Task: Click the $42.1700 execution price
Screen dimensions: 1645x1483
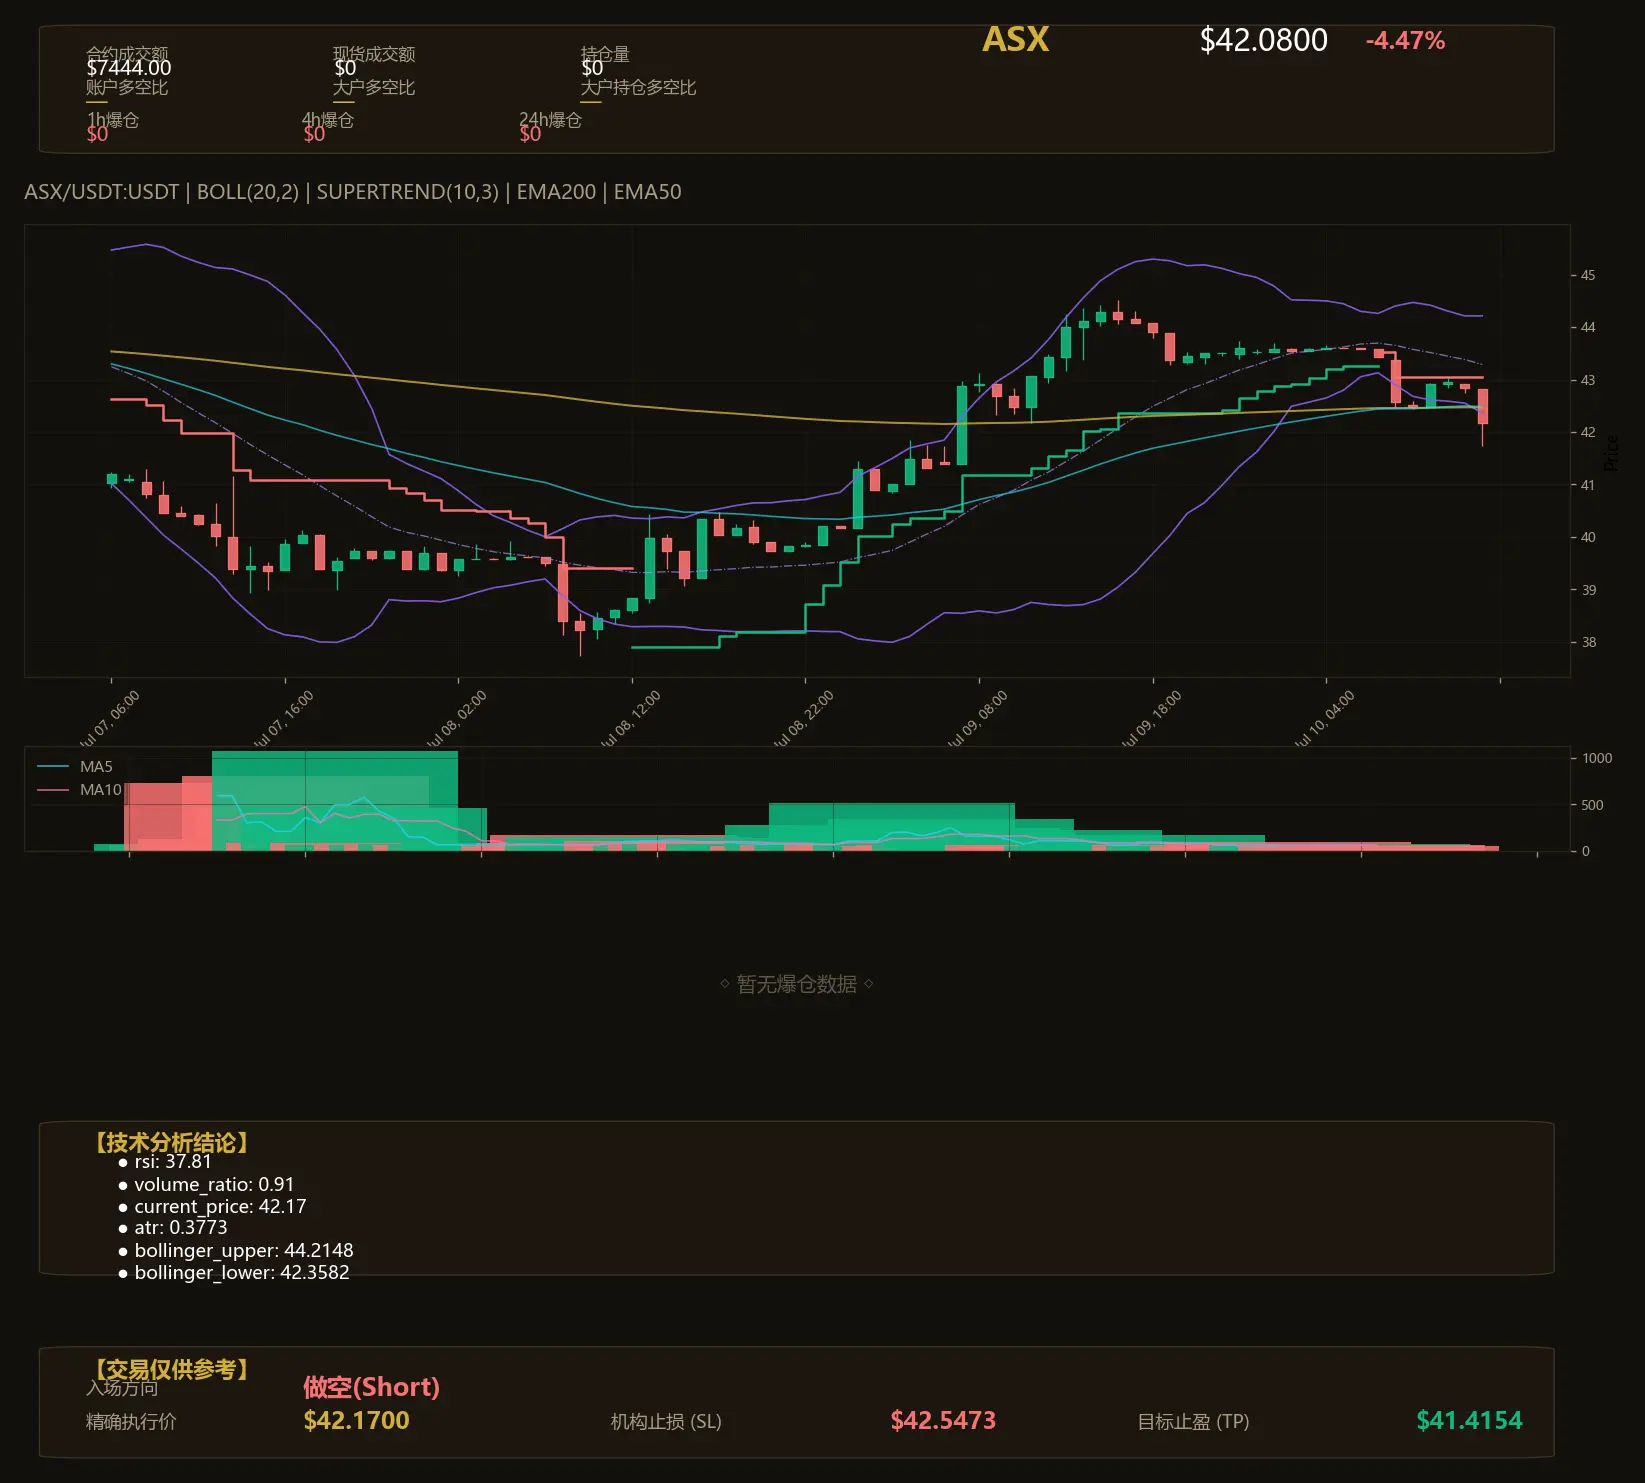Action: (x=356, y=1420)
